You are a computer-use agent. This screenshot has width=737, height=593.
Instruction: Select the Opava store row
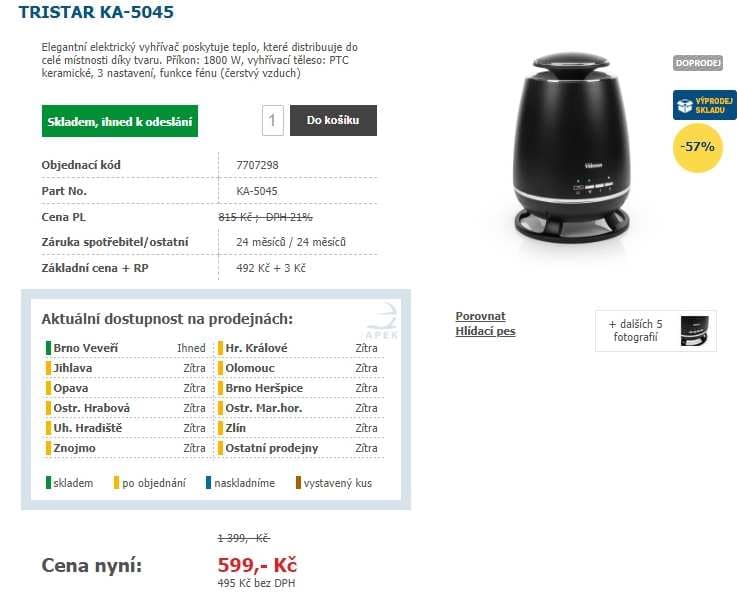click(x=125, y=388)
